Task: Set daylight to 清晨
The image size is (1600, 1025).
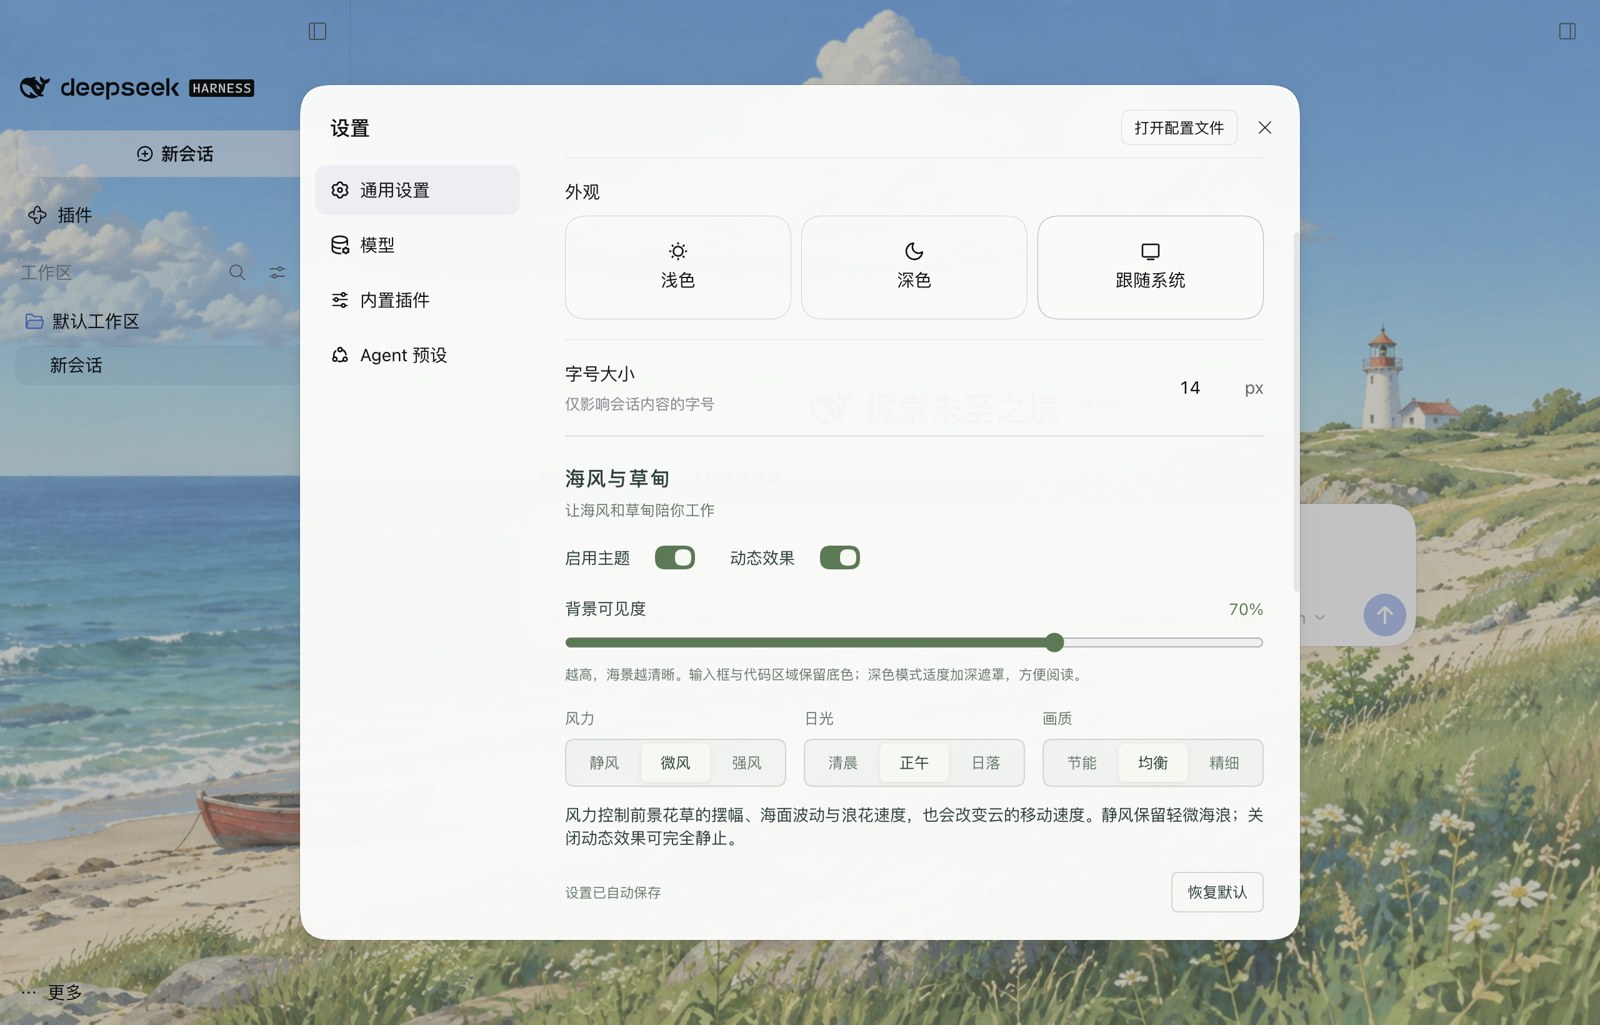Action: 843,763
